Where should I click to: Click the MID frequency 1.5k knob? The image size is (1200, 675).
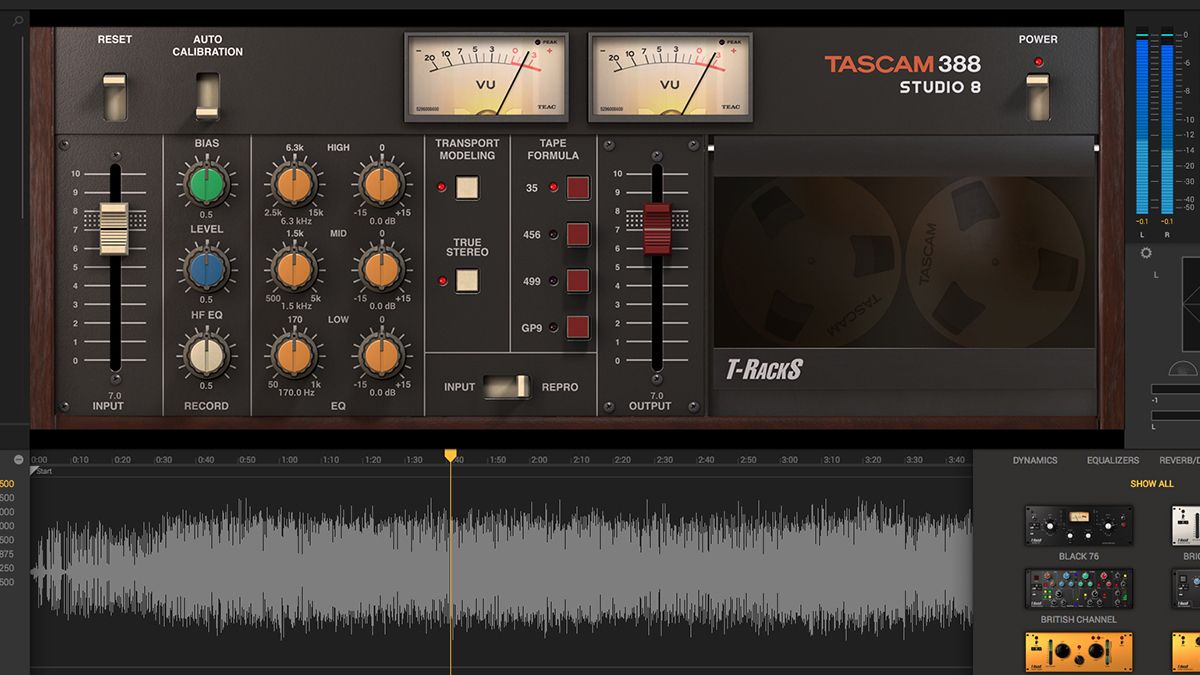tap(293, 269)
